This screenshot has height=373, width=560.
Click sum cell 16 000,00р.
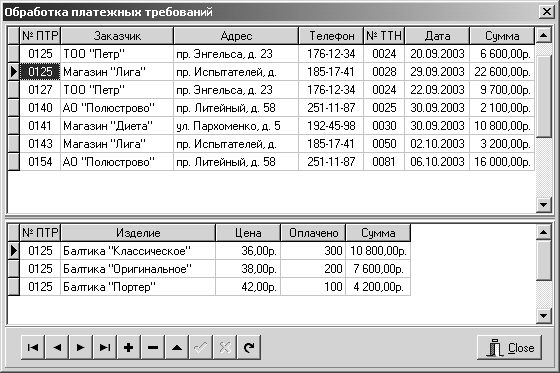pos(502,162)
